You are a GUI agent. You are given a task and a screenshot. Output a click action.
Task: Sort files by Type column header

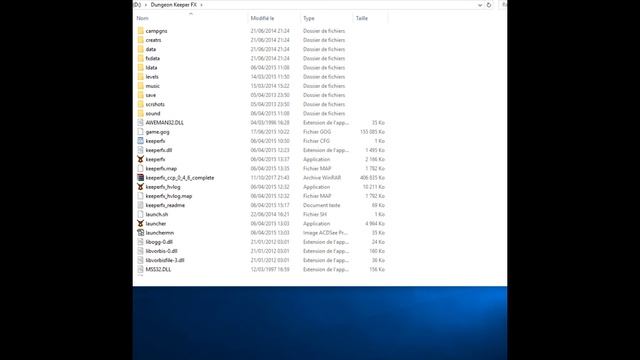click(x=309, y=18)
